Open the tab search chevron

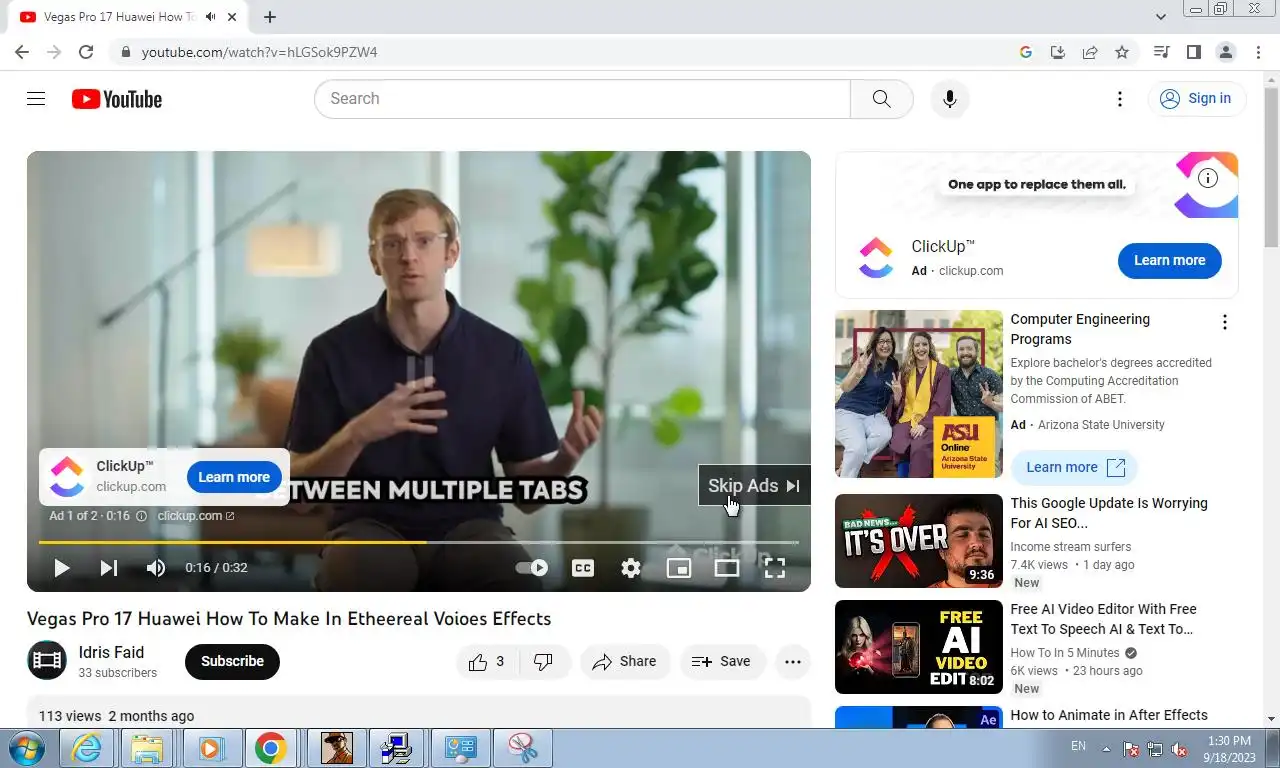pos(1161,17)
